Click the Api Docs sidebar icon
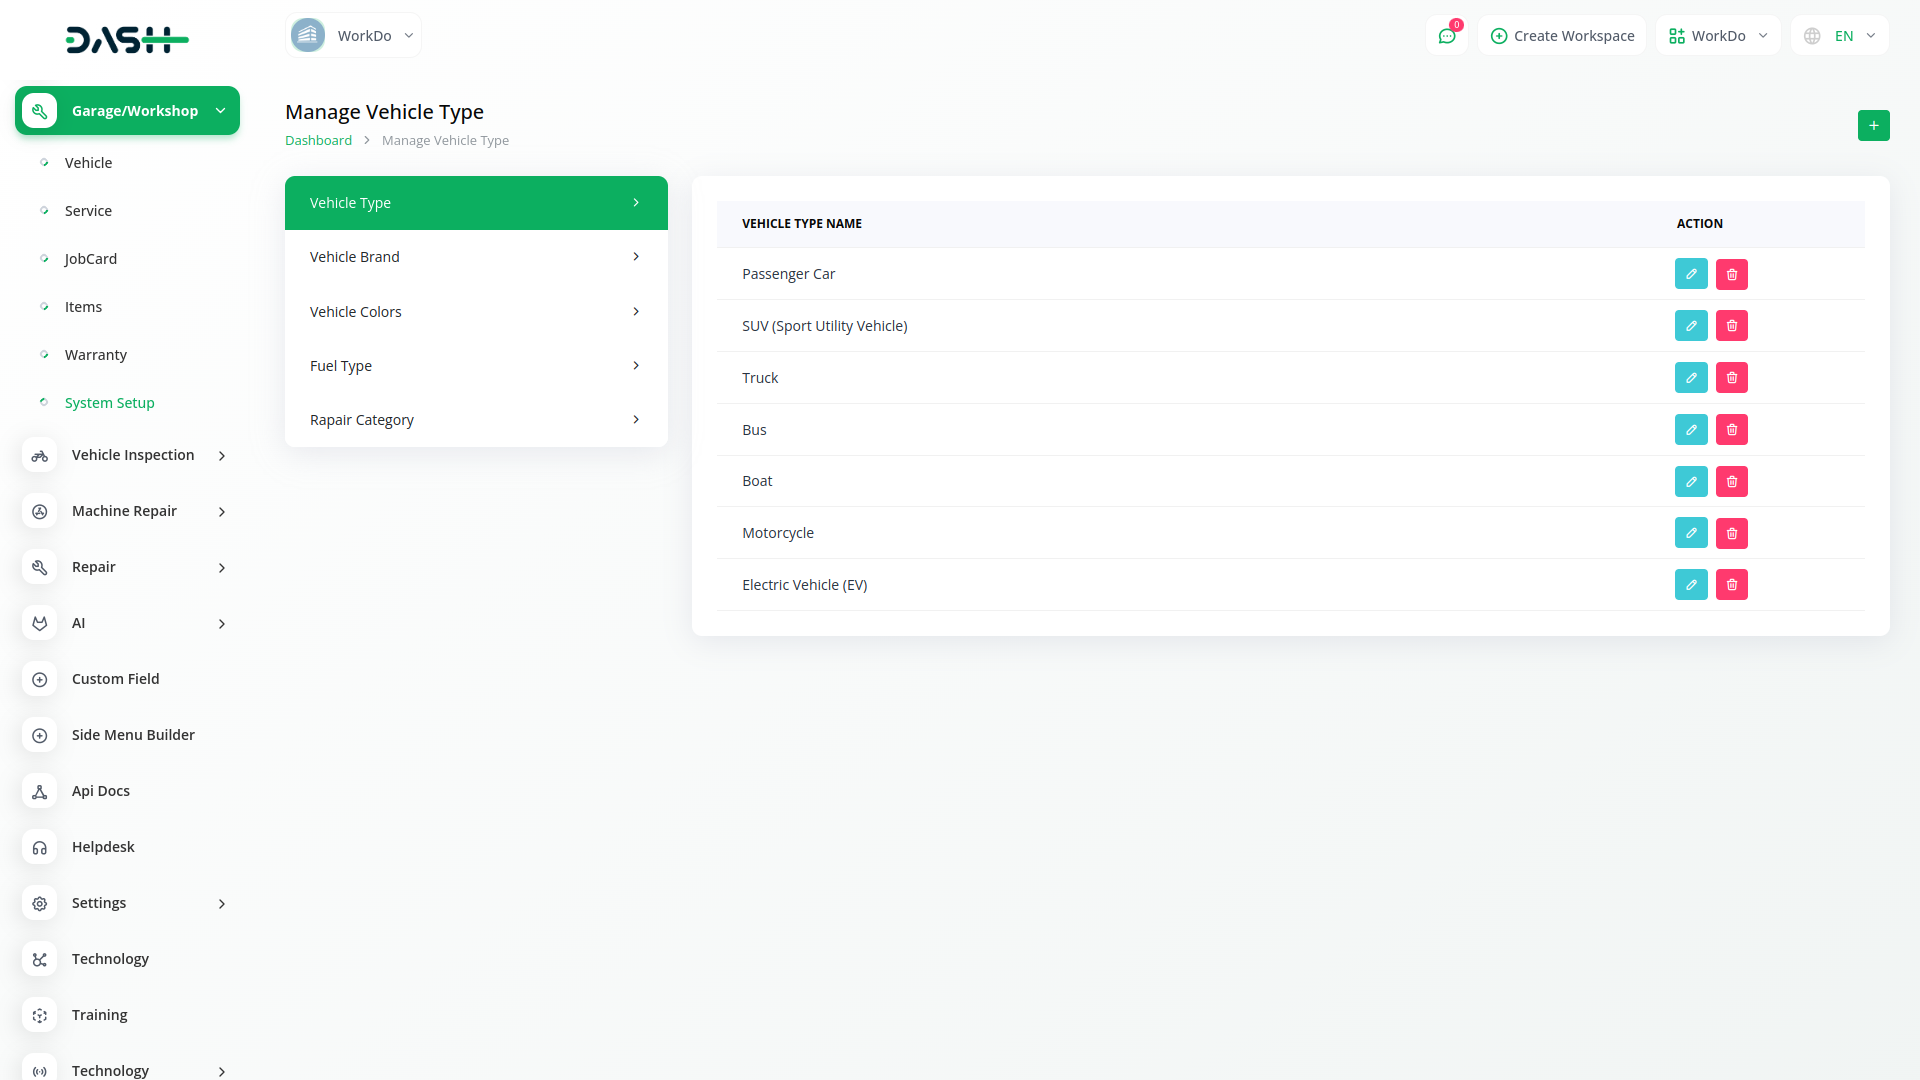The width and height of the screenshot is (1920, 1080). (x=40, y=791)
